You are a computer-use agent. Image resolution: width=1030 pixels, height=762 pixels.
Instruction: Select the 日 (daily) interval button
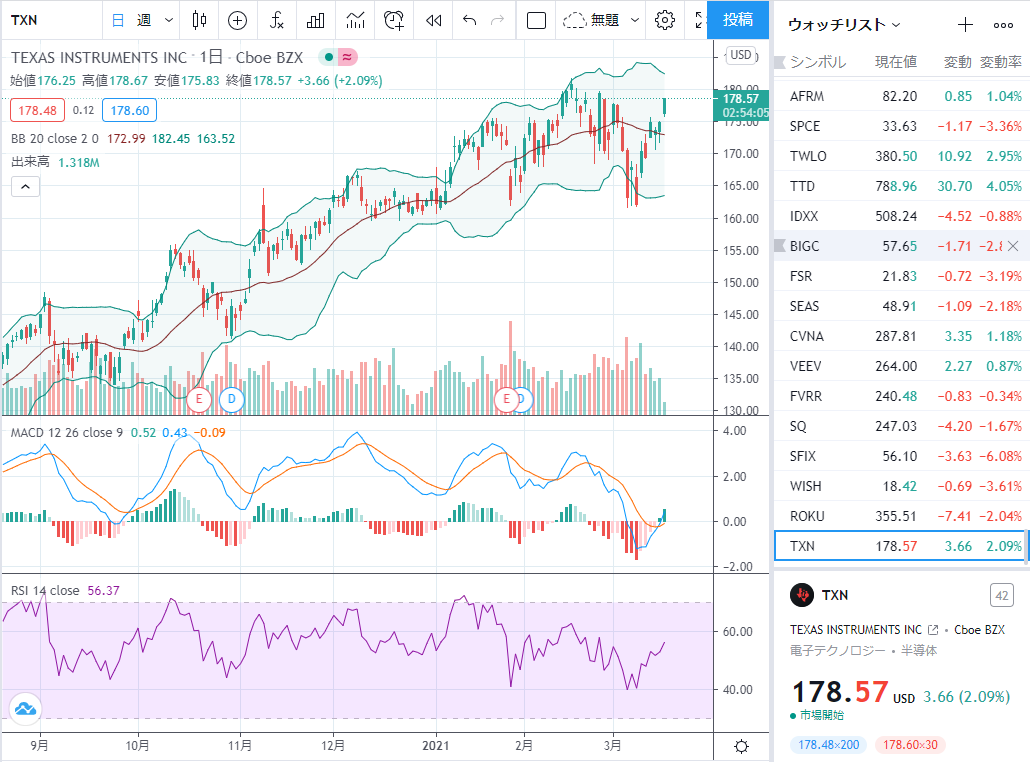coord(118,20)
